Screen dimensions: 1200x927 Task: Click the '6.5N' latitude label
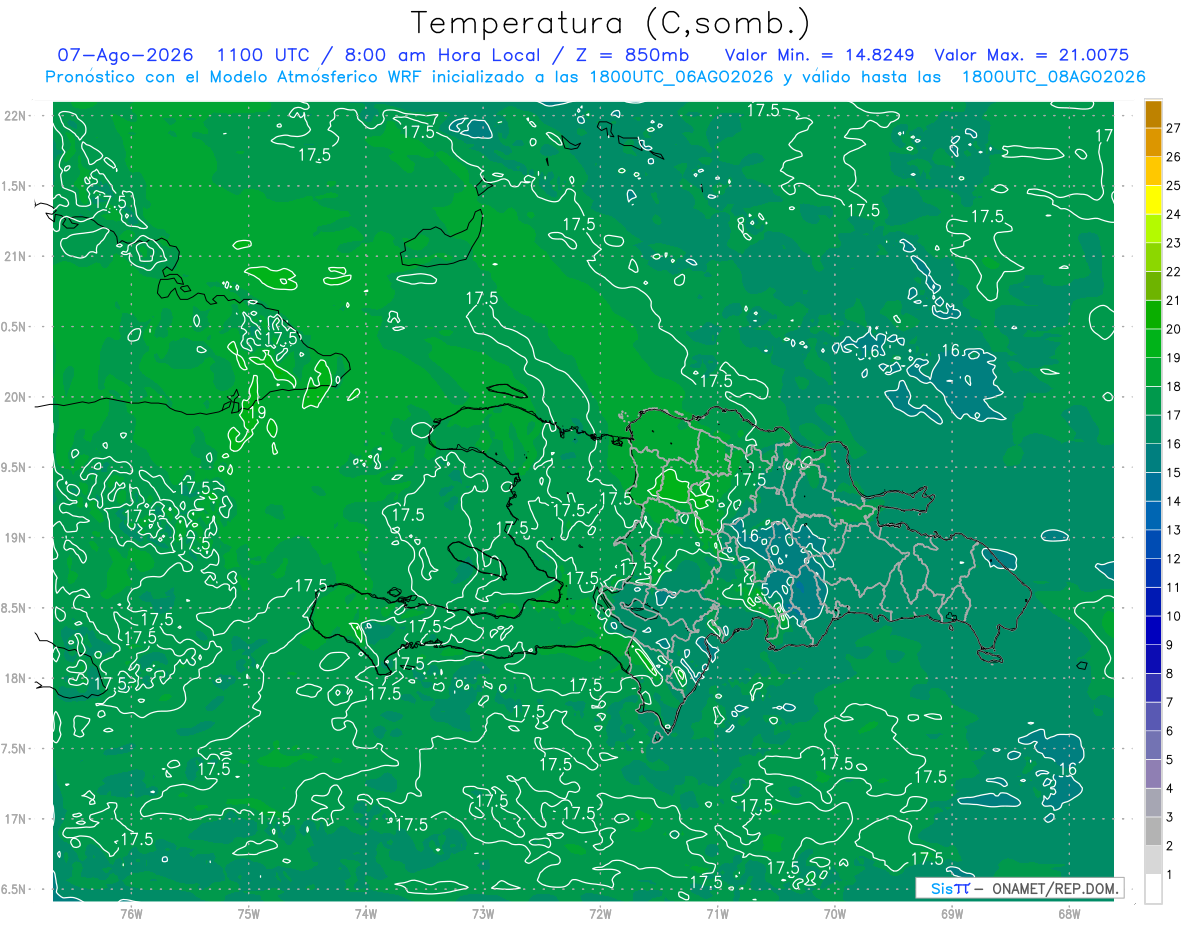[x=13, y=889]
